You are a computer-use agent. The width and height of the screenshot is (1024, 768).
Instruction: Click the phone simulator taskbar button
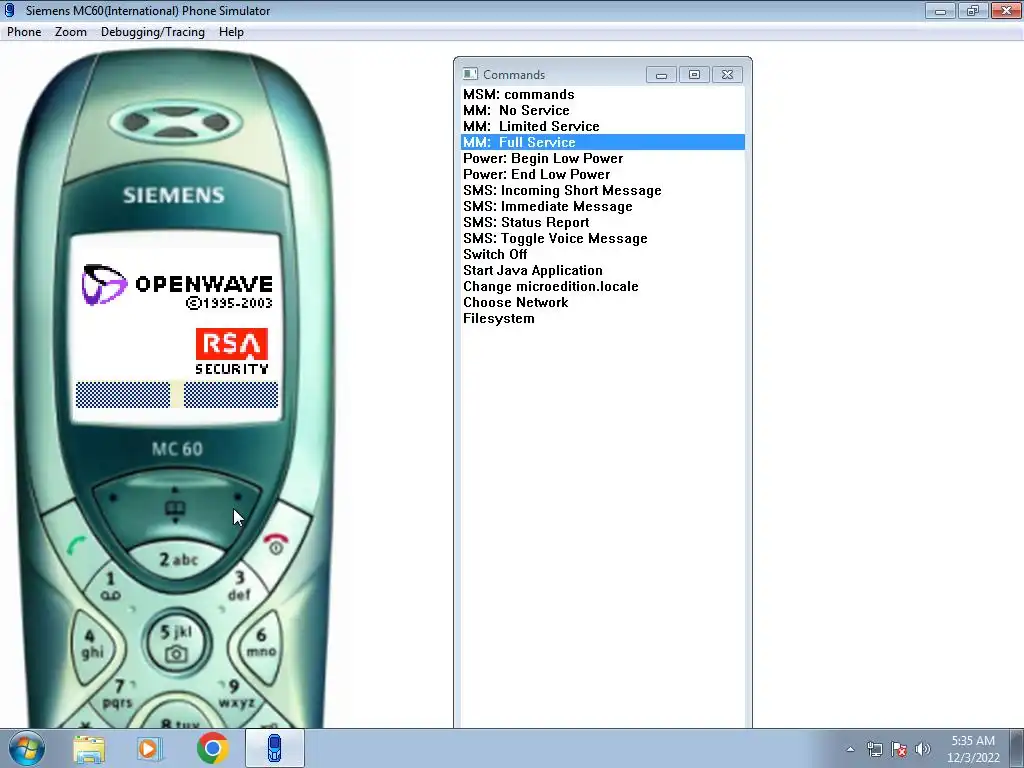point(274,748)
